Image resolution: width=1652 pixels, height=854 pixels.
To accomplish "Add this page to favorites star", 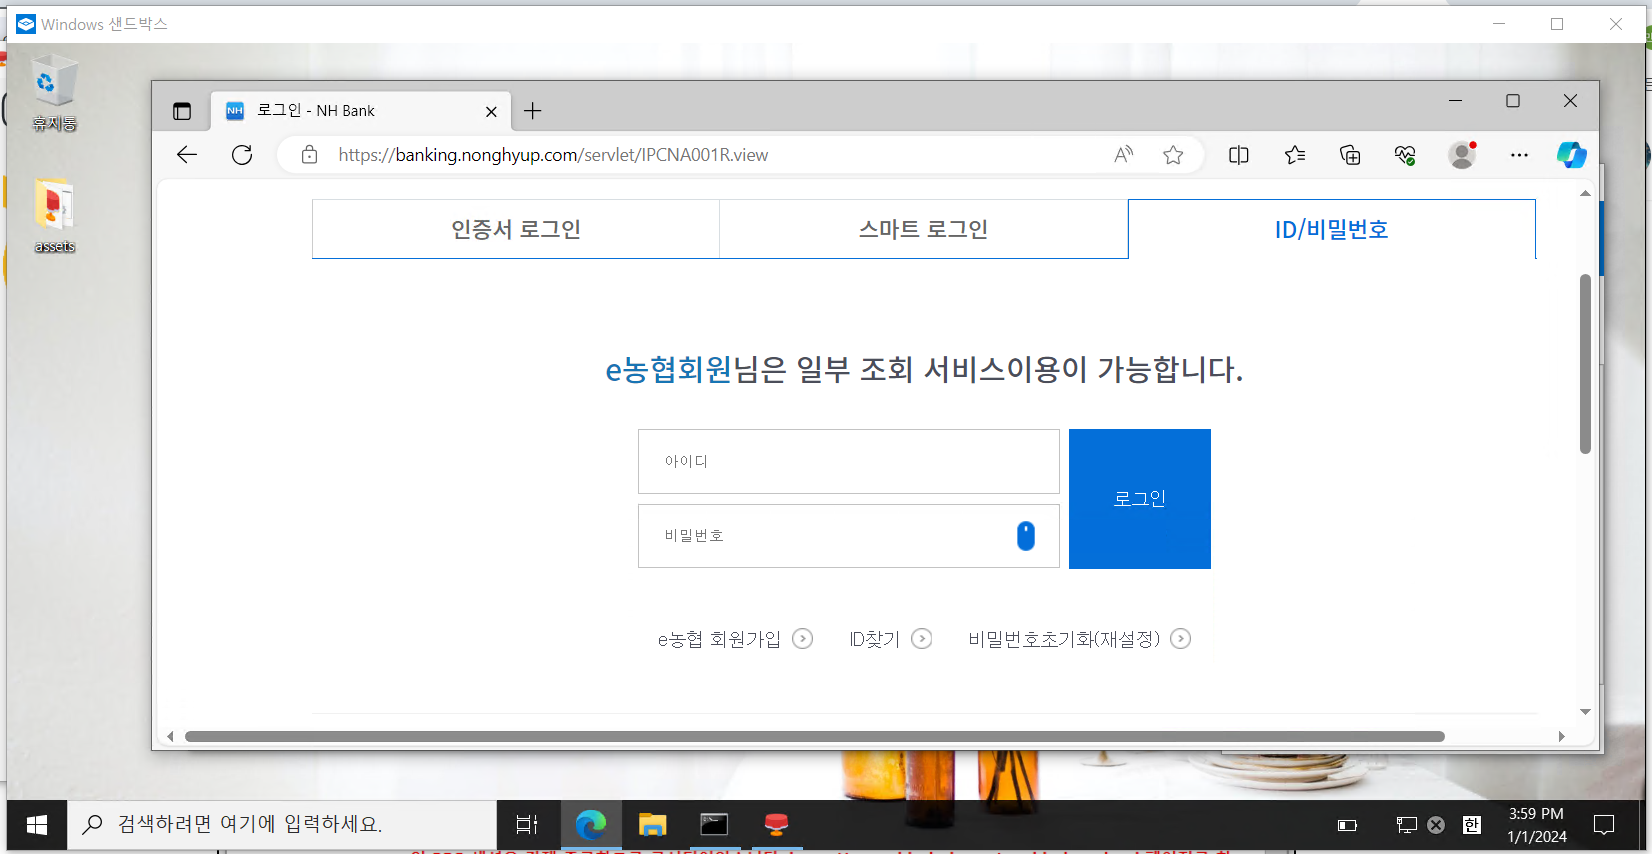I will 1173,155.
